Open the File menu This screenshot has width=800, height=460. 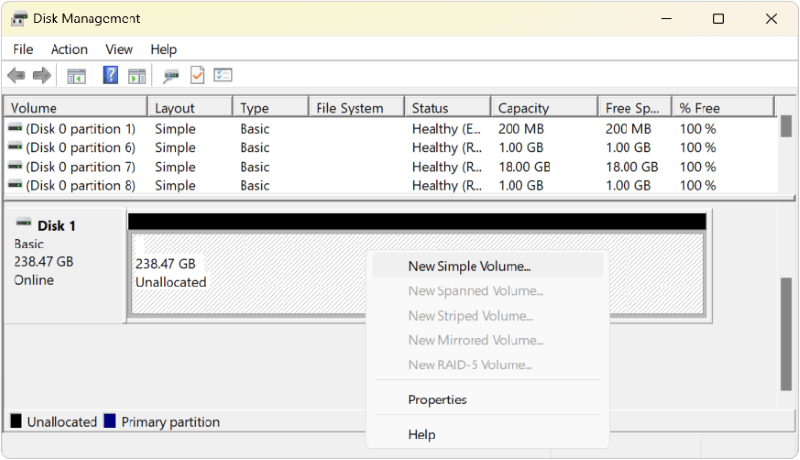(23, 49)
